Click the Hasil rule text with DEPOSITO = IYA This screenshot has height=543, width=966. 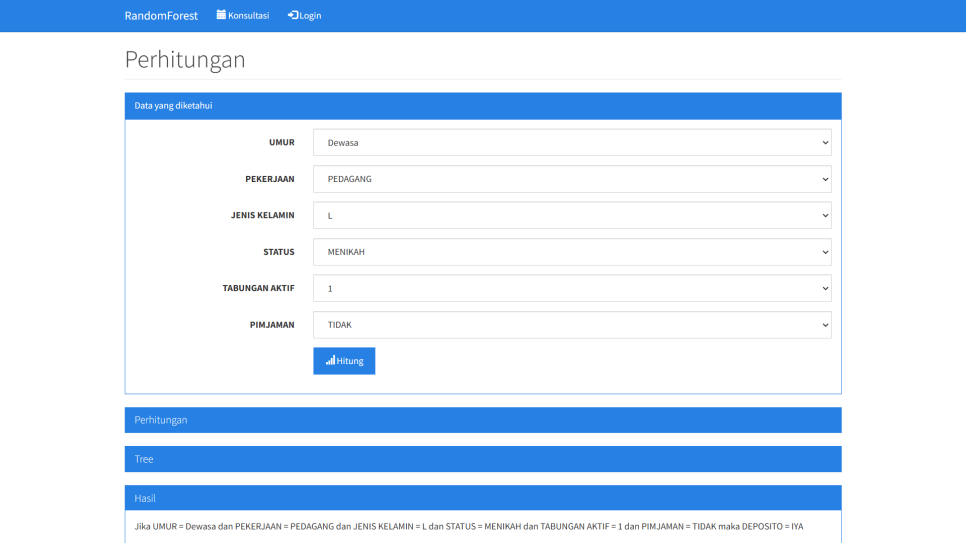coord(469,526)
